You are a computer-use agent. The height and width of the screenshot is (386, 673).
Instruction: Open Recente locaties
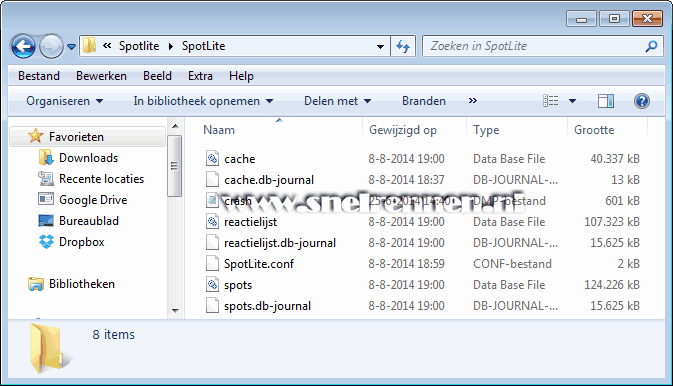pos(101,179)
